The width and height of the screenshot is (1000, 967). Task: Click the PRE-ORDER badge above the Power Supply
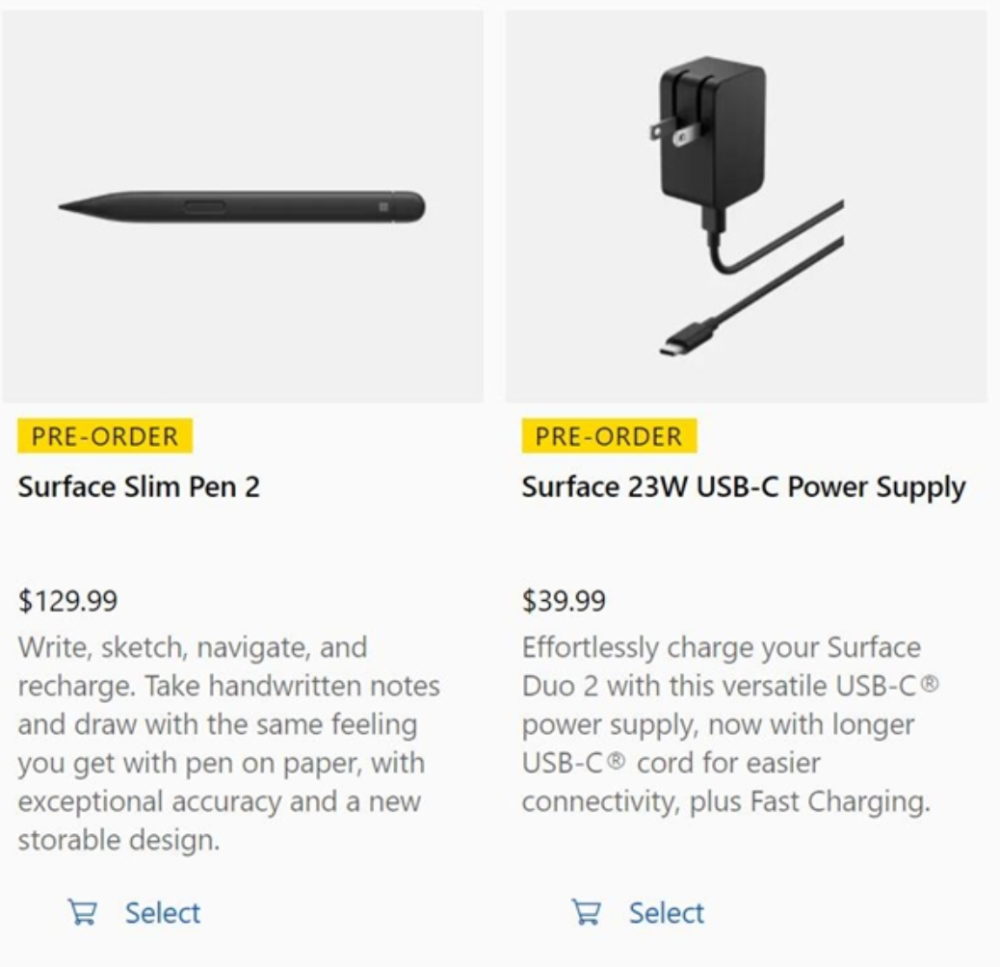[x=609, y=436]
